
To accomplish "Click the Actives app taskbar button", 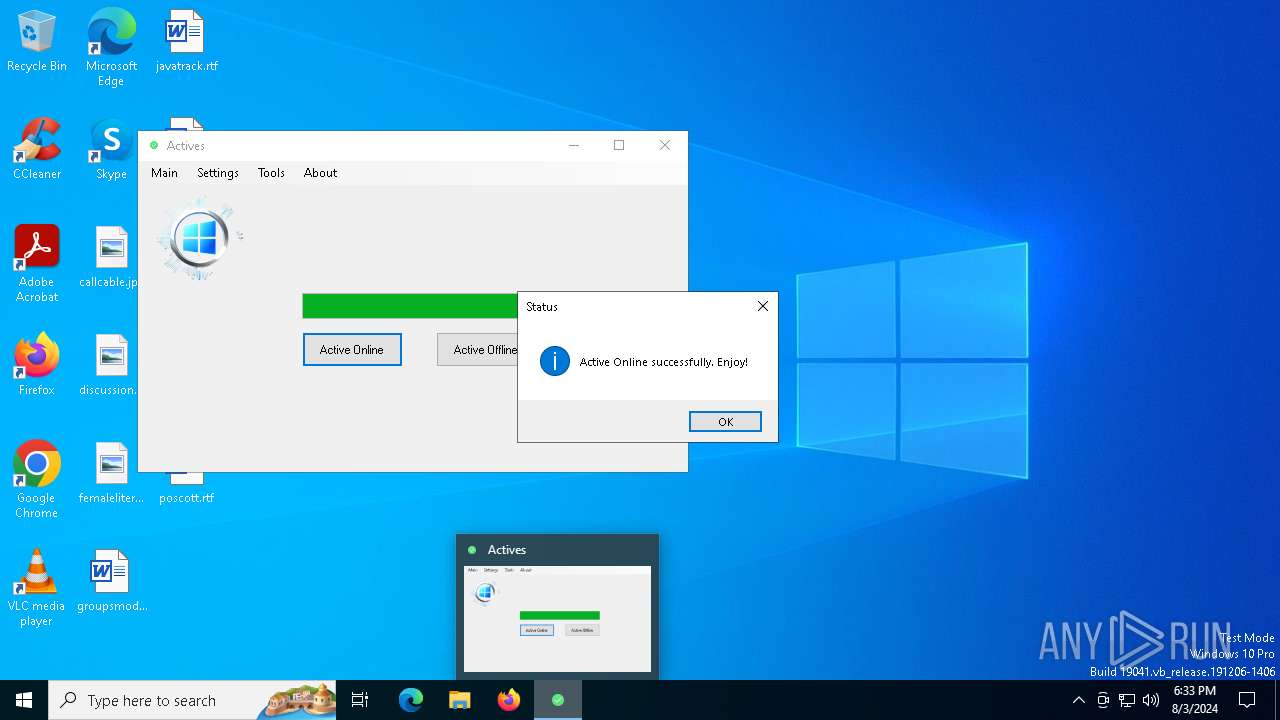I will coord(558,700).
